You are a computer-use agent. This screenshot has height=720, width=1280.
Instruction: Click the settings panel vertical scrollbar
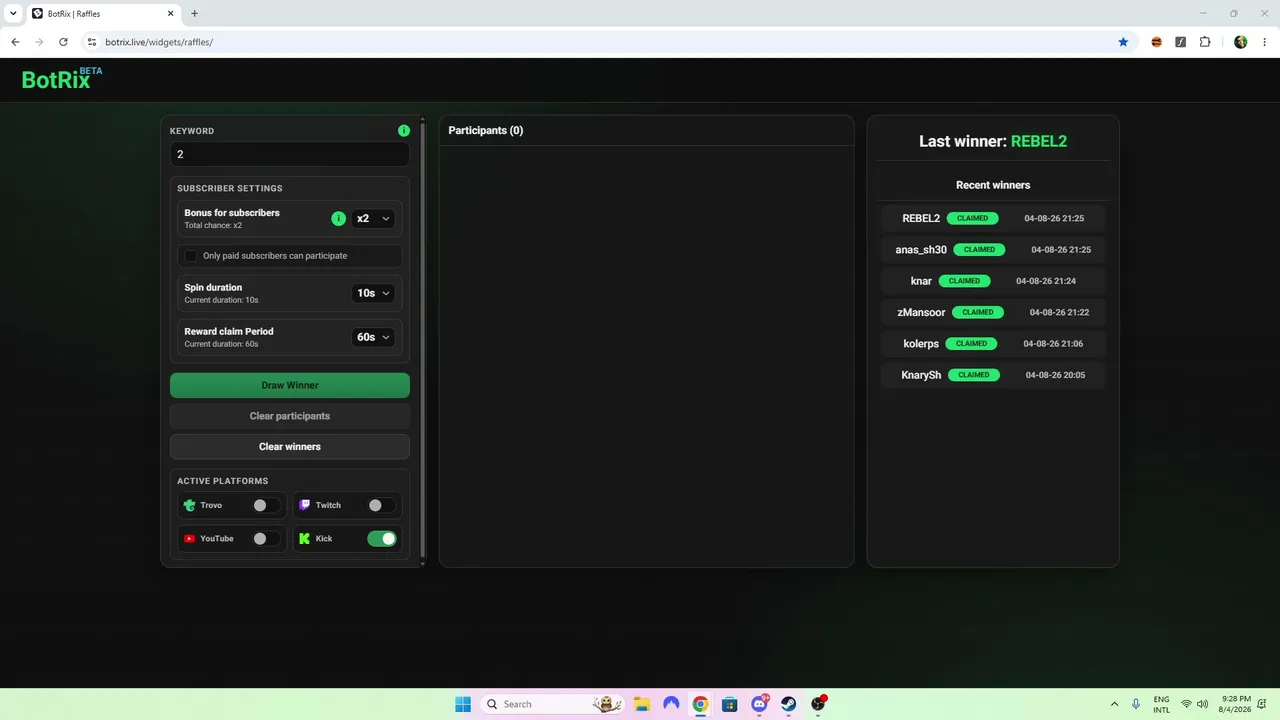pyautogui.click(x=422, y=340)
